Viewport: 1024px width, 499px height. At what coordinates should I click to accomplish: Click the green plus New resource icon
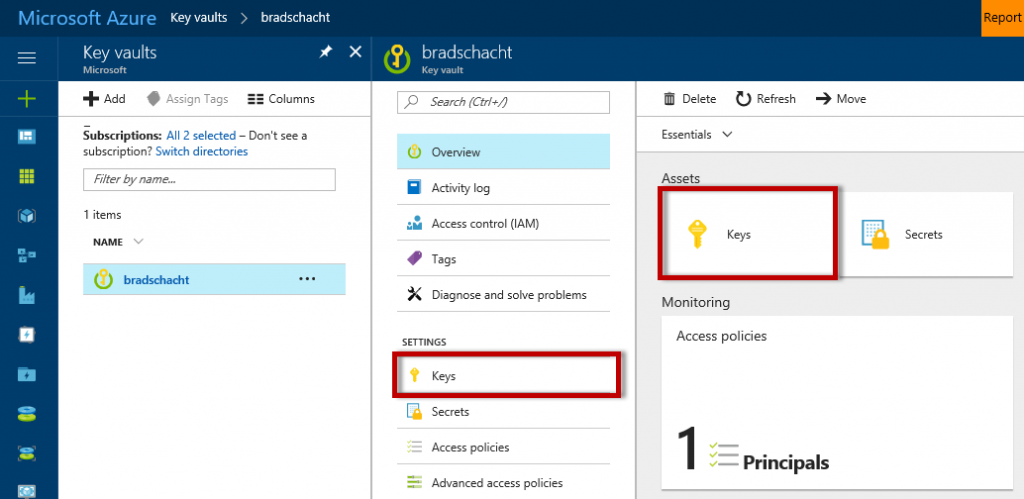[x=27, y=98]
